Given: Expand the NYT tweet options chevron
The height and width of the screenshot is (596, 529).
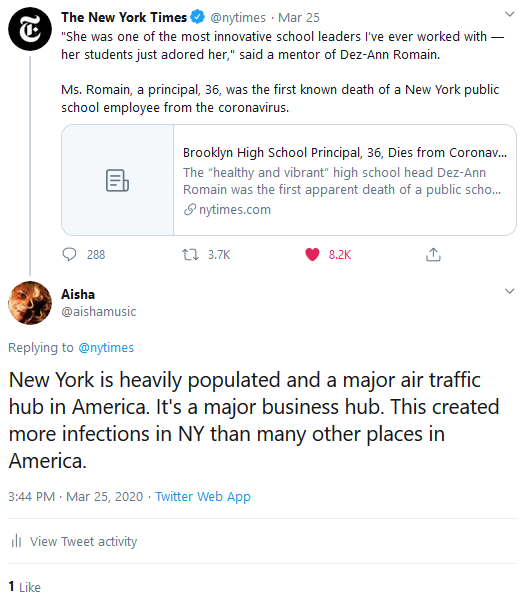Looking at the screenshot, I should pyautogui.click(x=509, y=14).
